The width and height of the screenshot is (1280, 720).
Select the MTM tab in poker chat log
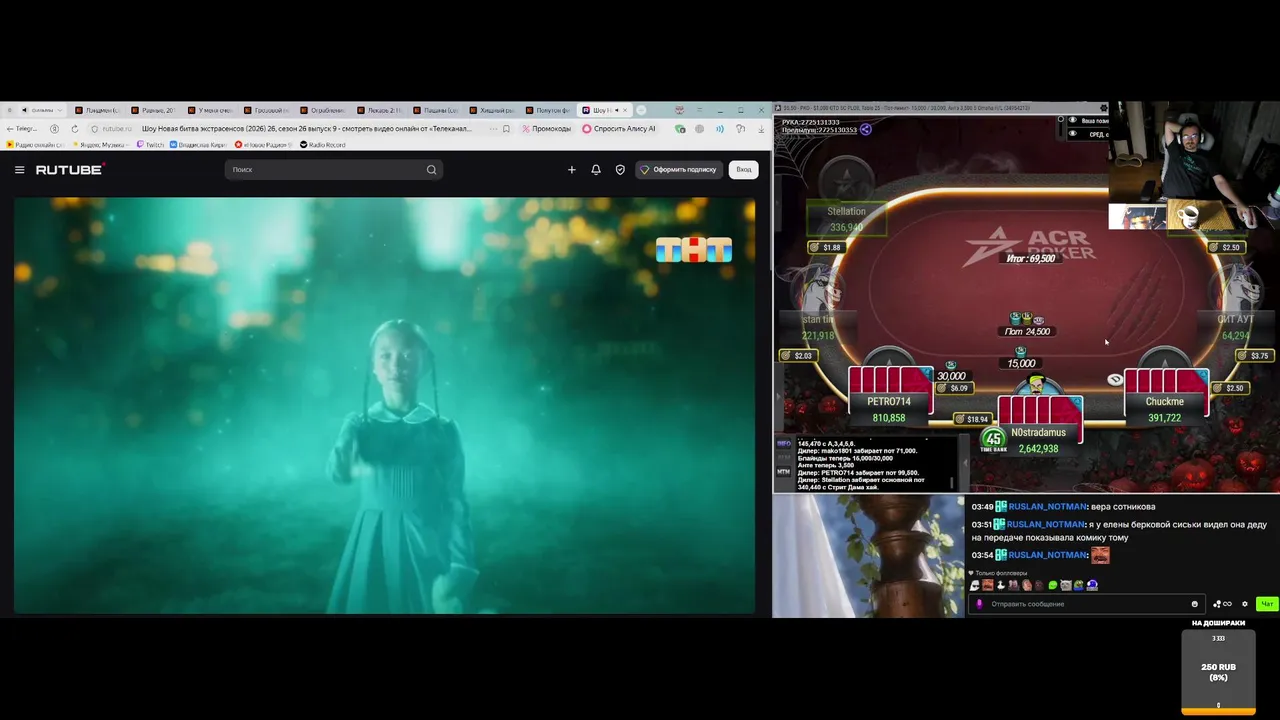point(784,471)
